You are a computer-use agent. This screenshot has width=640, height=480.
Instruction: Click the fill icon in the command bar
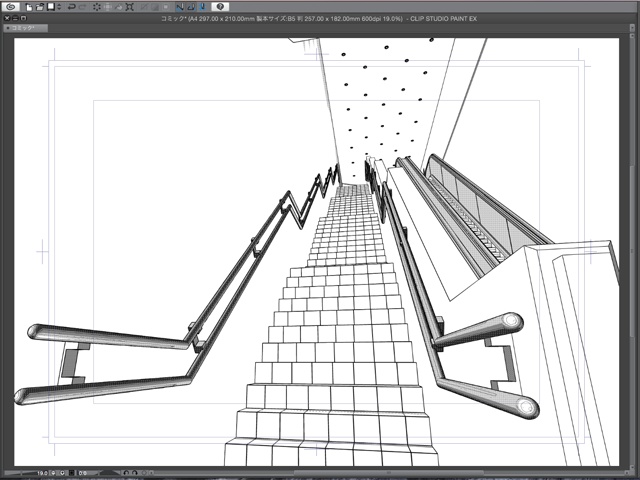(x=119, y=7)
